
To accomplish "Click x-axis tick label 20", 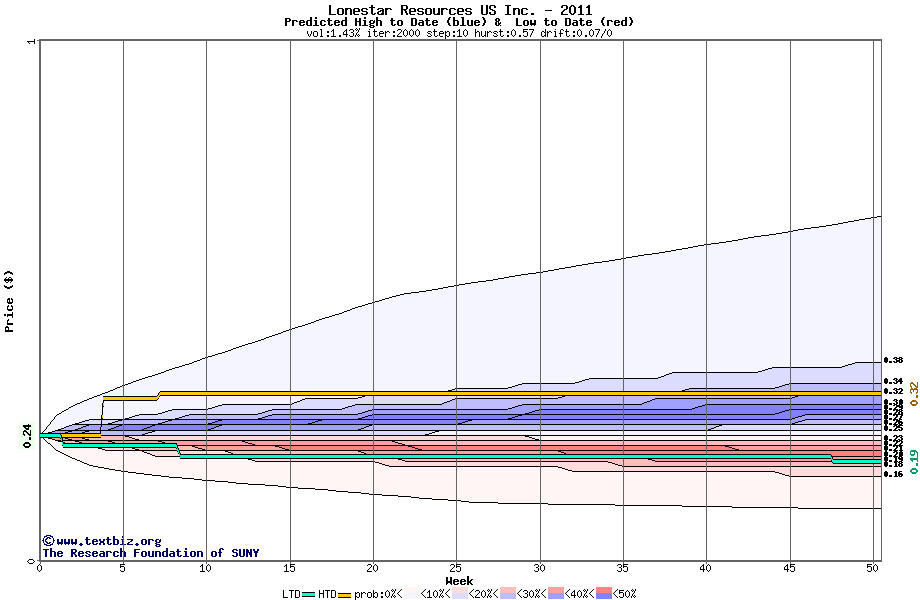I will [373, 568].
